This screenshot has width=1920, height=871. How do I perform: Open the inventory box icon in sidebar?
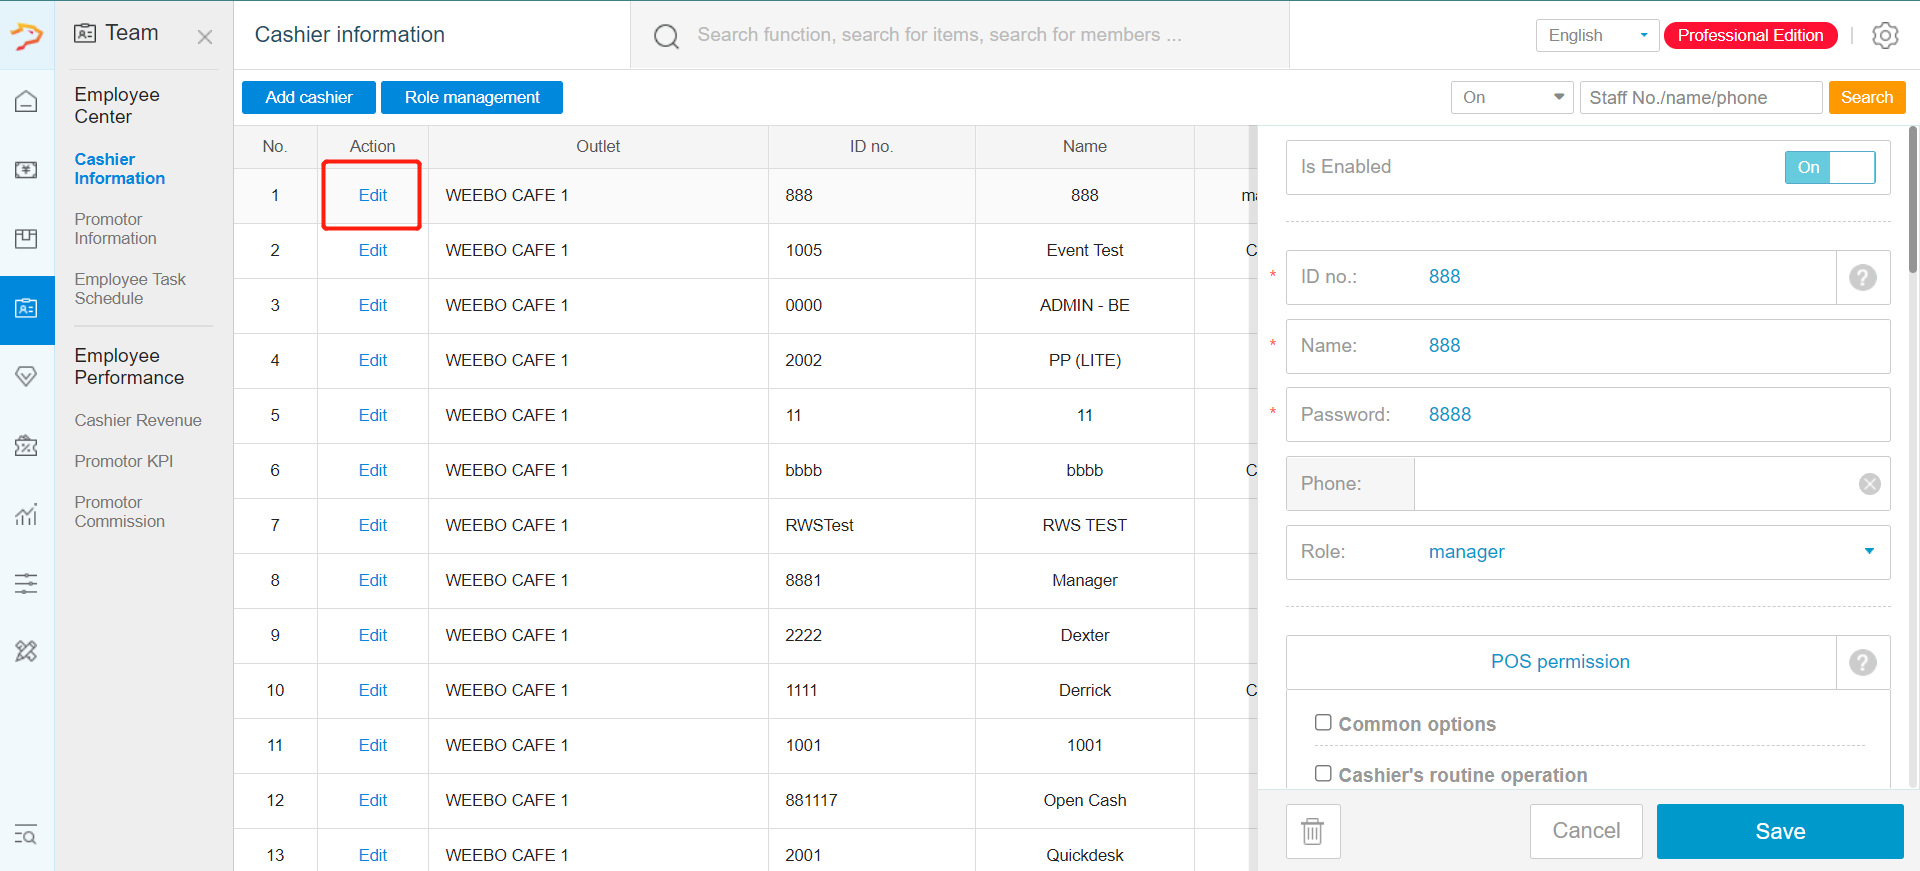[x=27, y=238]
